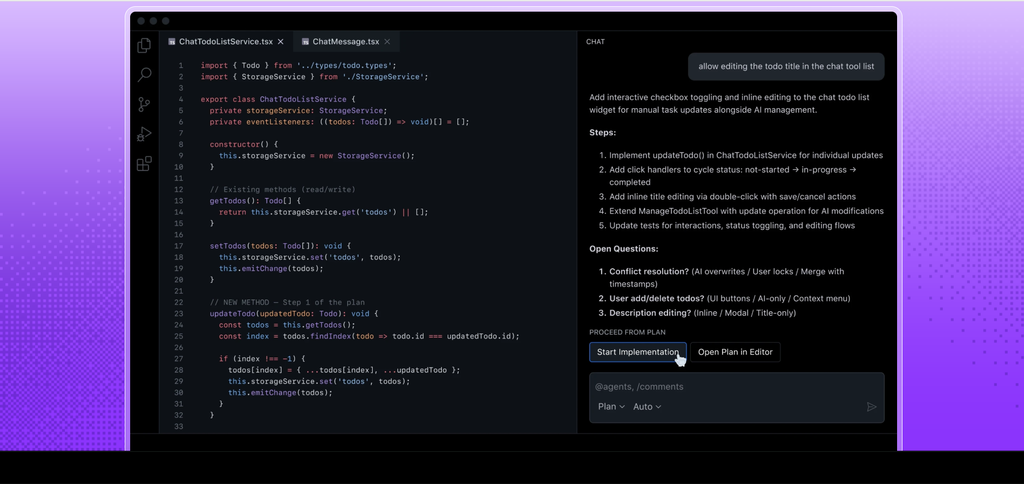
Task: Click the 'Open Questions:' heading
Action: (624, 249)
